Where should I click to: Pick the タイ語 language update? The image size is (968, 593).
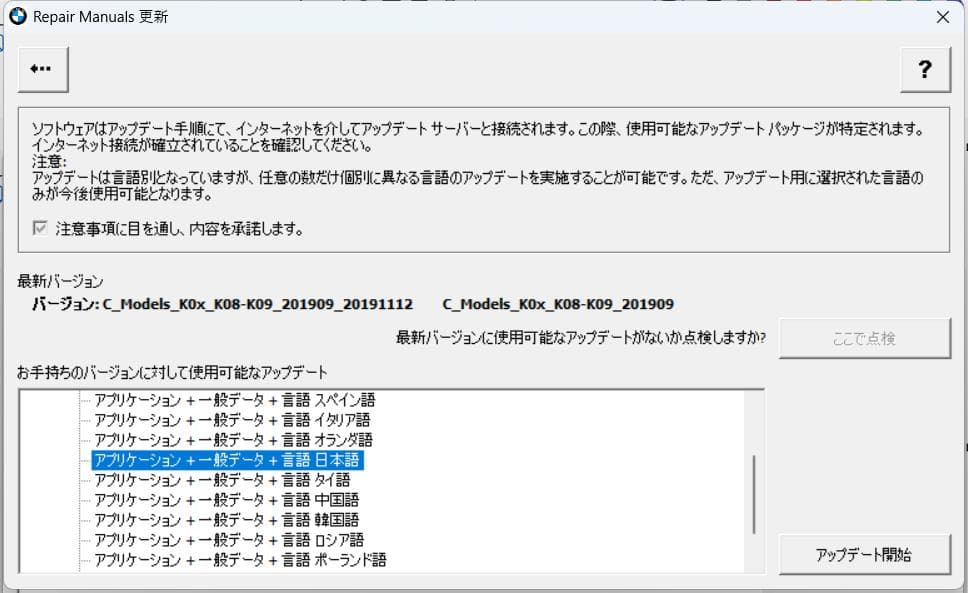[222, 480]
